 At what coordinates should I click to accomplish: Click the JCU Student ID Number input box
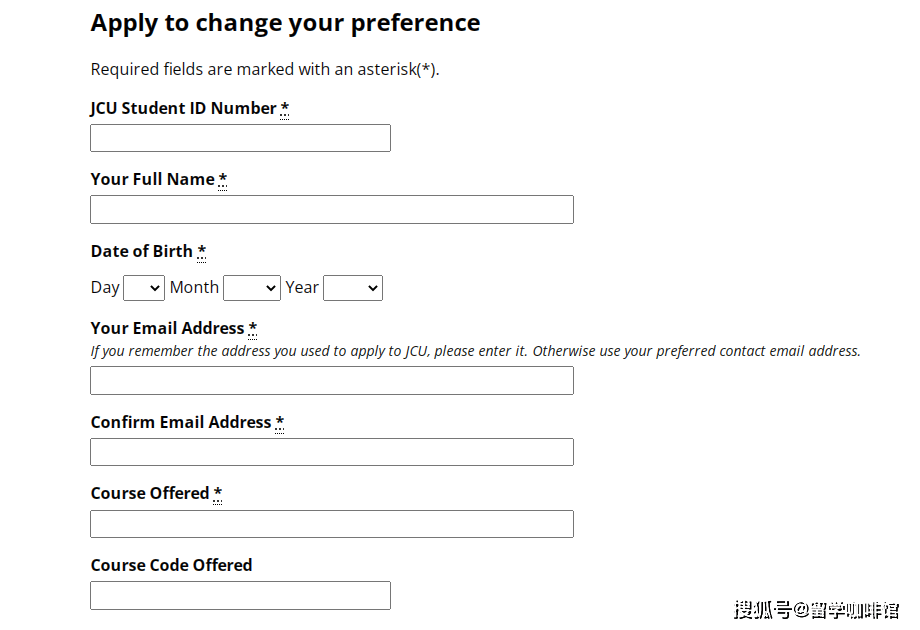[240, 138]
